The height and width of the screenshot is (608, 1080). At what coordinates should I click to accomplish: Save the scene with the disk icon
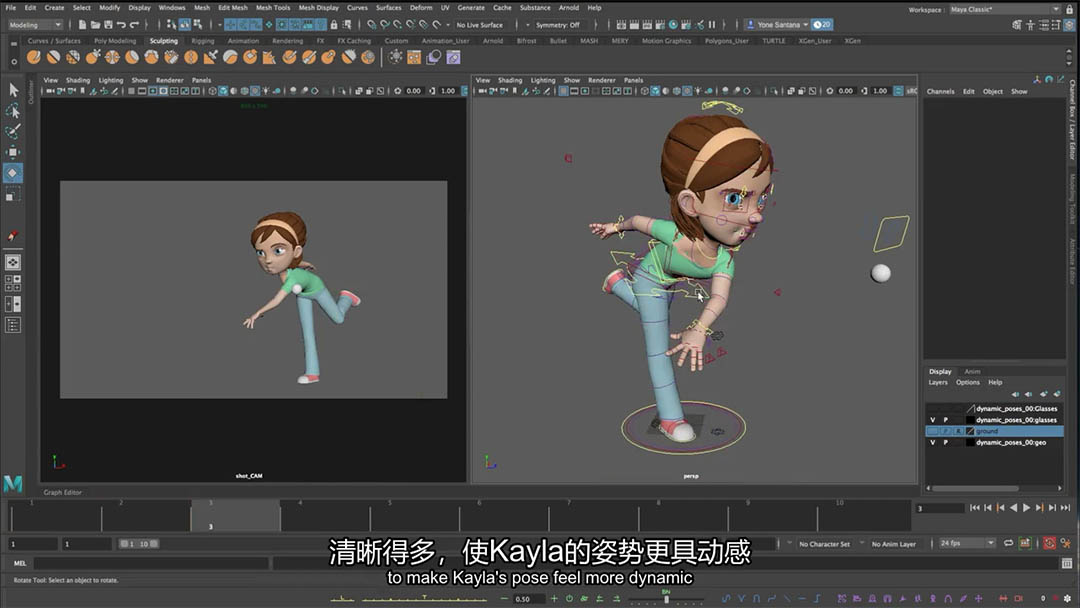click(108, 25)
